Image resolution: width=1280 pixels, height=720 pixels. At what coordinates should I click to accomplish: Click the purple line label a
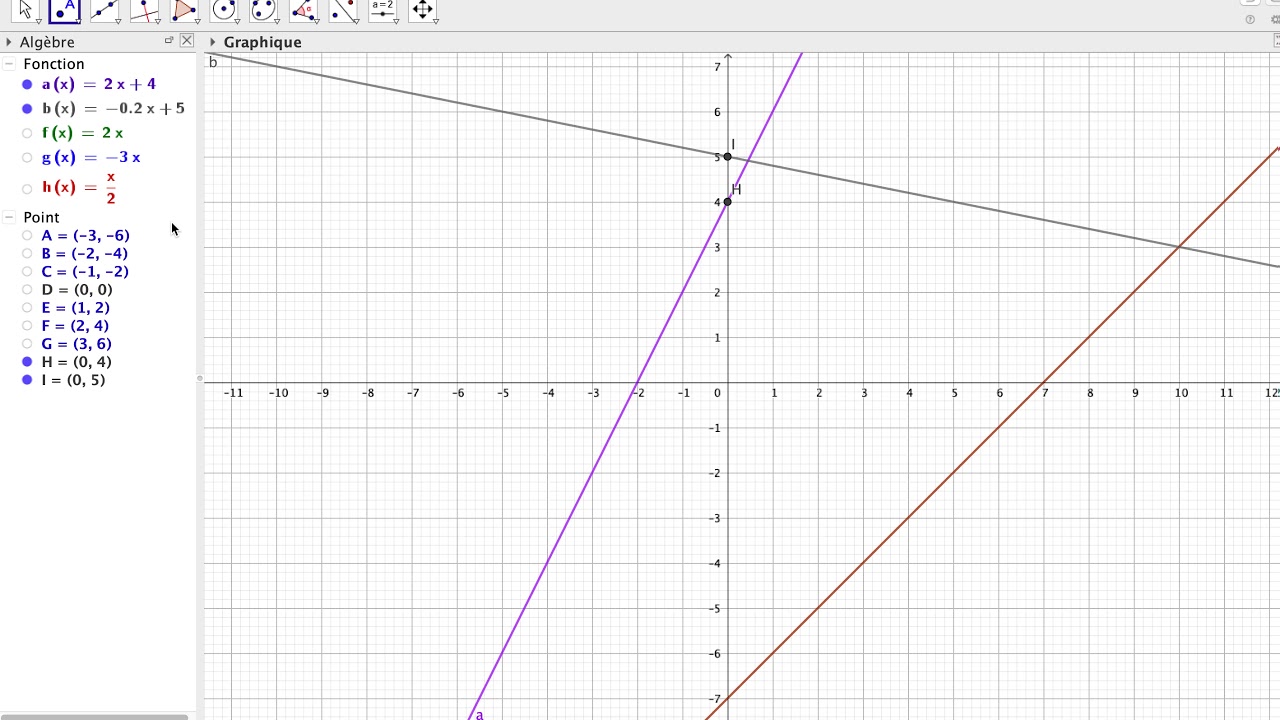coord(479,714)
